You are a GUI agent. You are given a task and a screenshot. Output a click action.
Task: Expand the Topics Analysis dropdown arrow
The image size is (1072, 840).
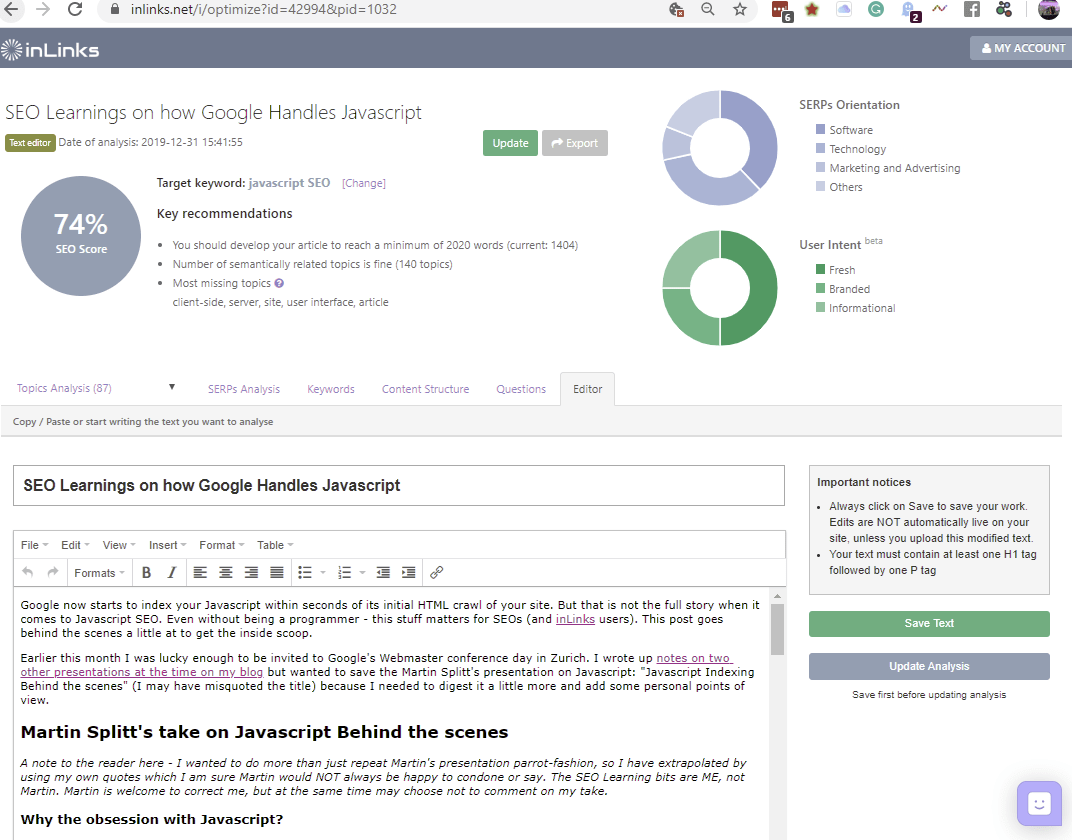172,387
